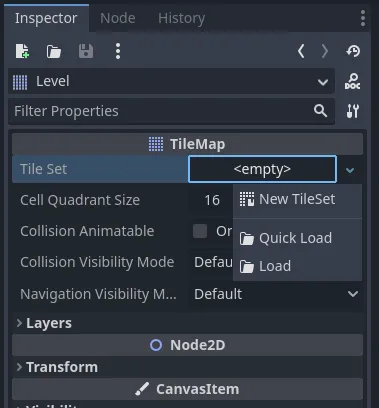Switch to the History tab
This screenshot has width=379, height=408.
(181, 18)
